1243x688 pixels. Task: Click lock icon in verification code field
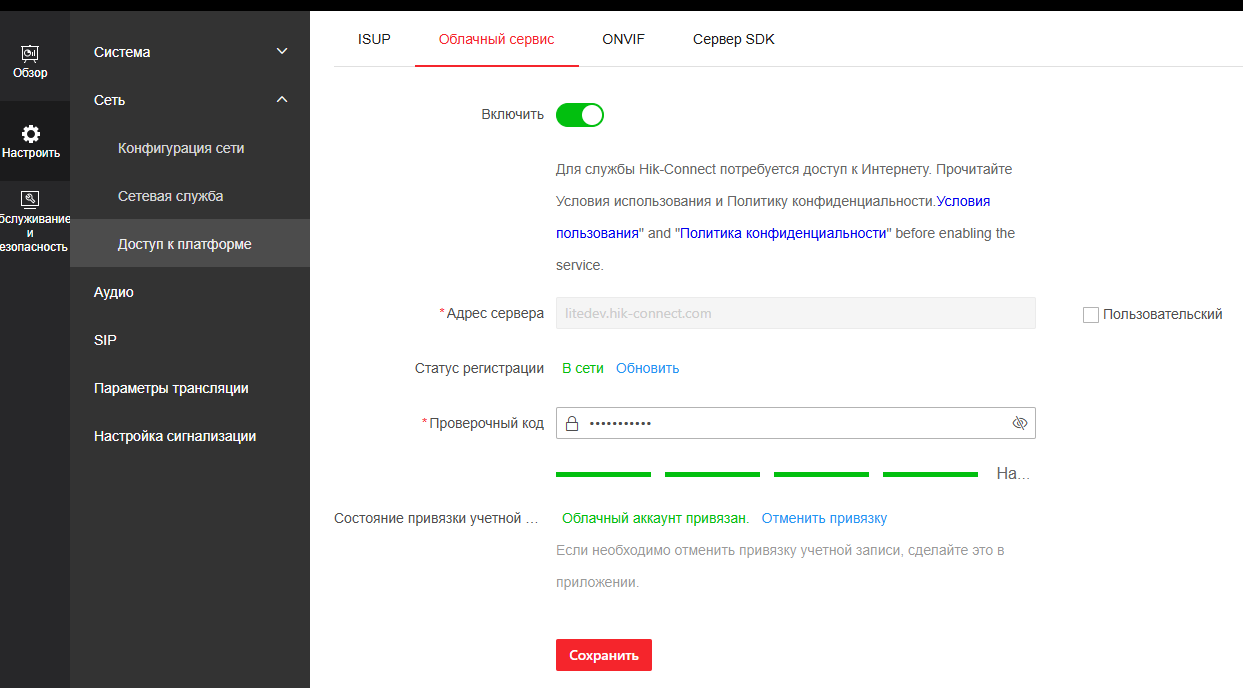click(x=572, y=424)
